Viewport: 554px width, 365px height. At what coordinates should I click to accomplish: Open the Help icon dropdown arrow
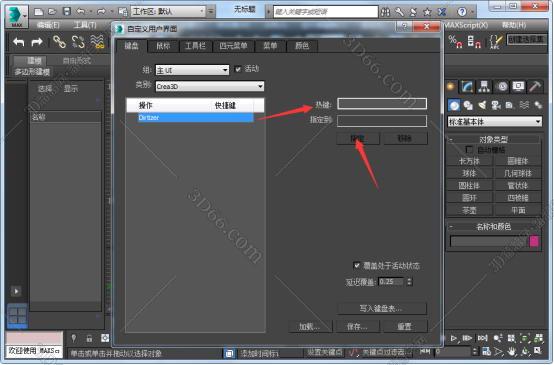pyautogui.click(x=472, y=12)
